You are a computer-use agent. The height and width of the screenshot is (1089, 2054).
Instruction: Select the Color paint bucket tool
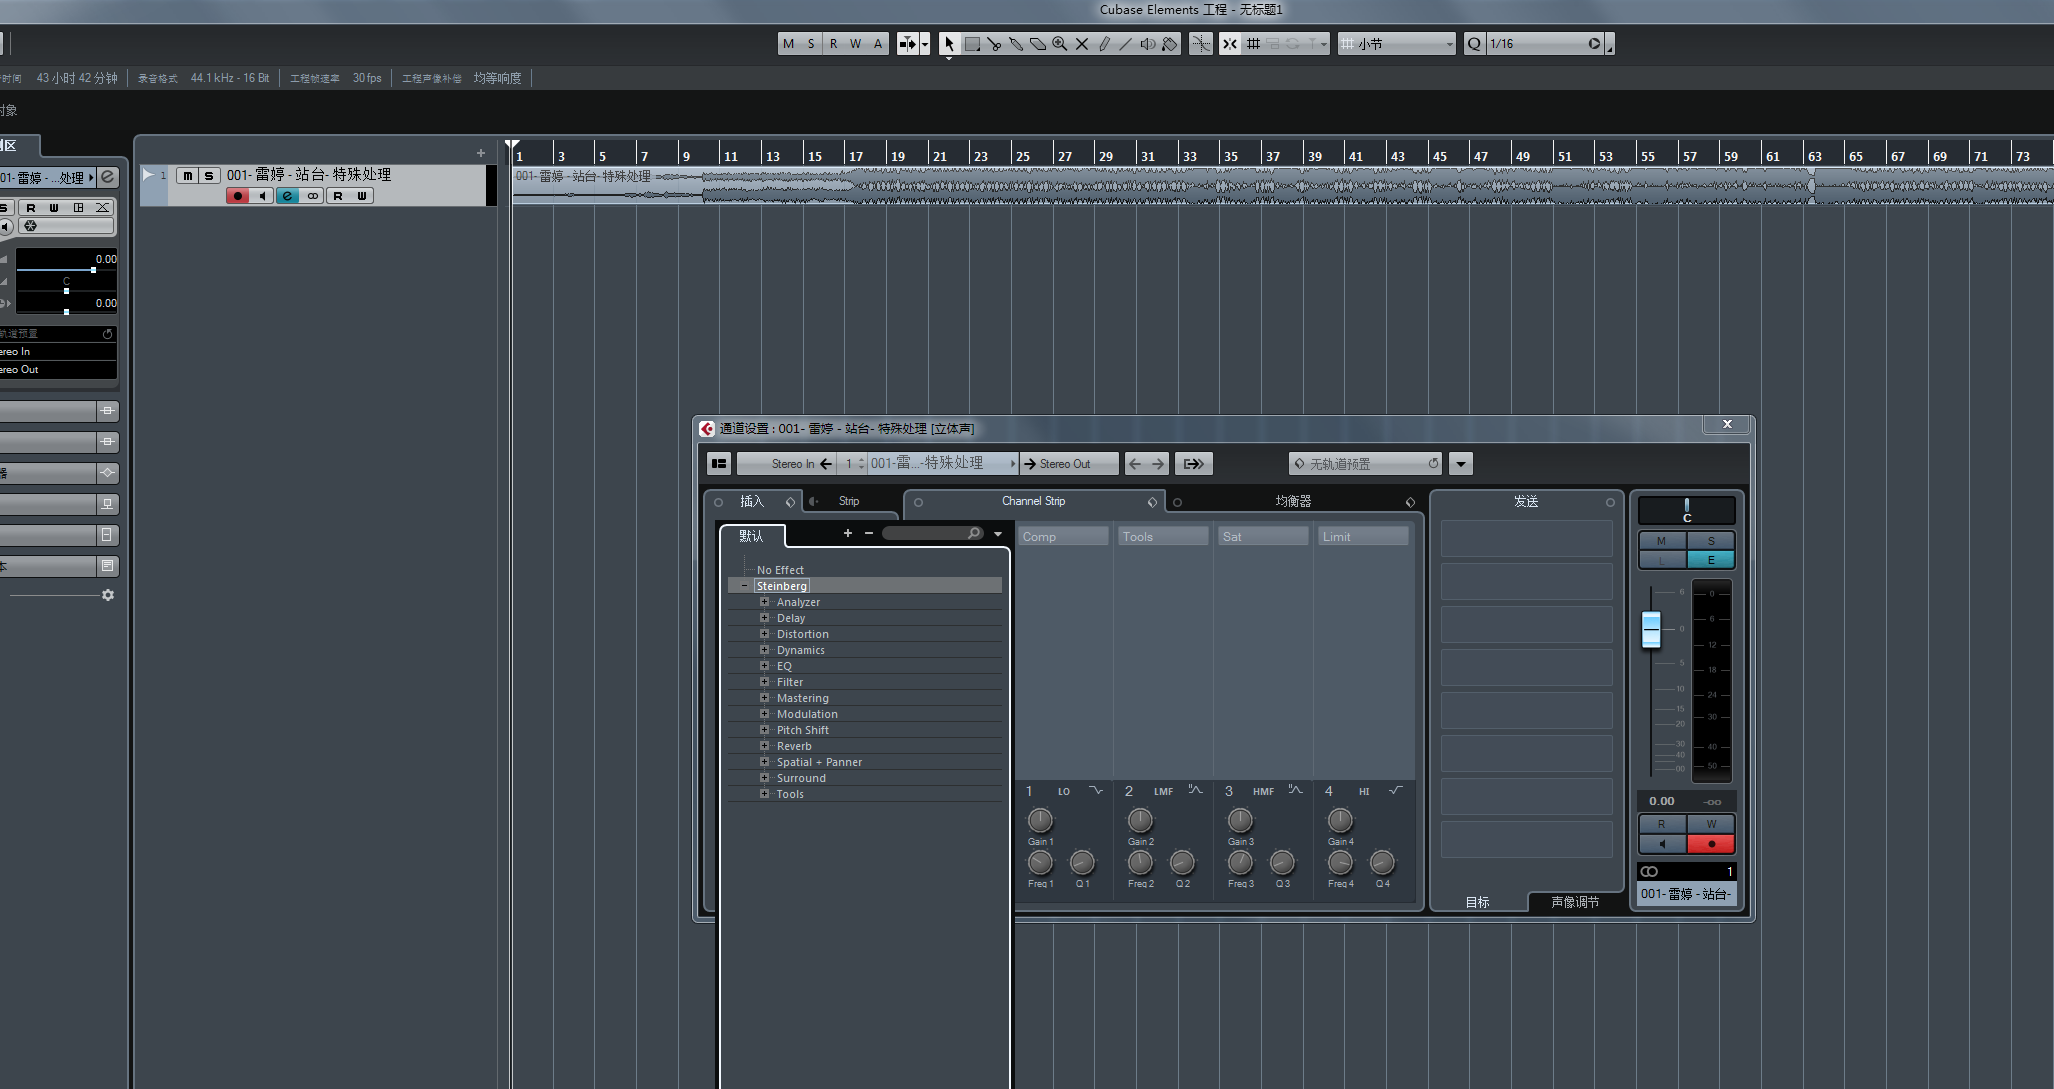1170,44
